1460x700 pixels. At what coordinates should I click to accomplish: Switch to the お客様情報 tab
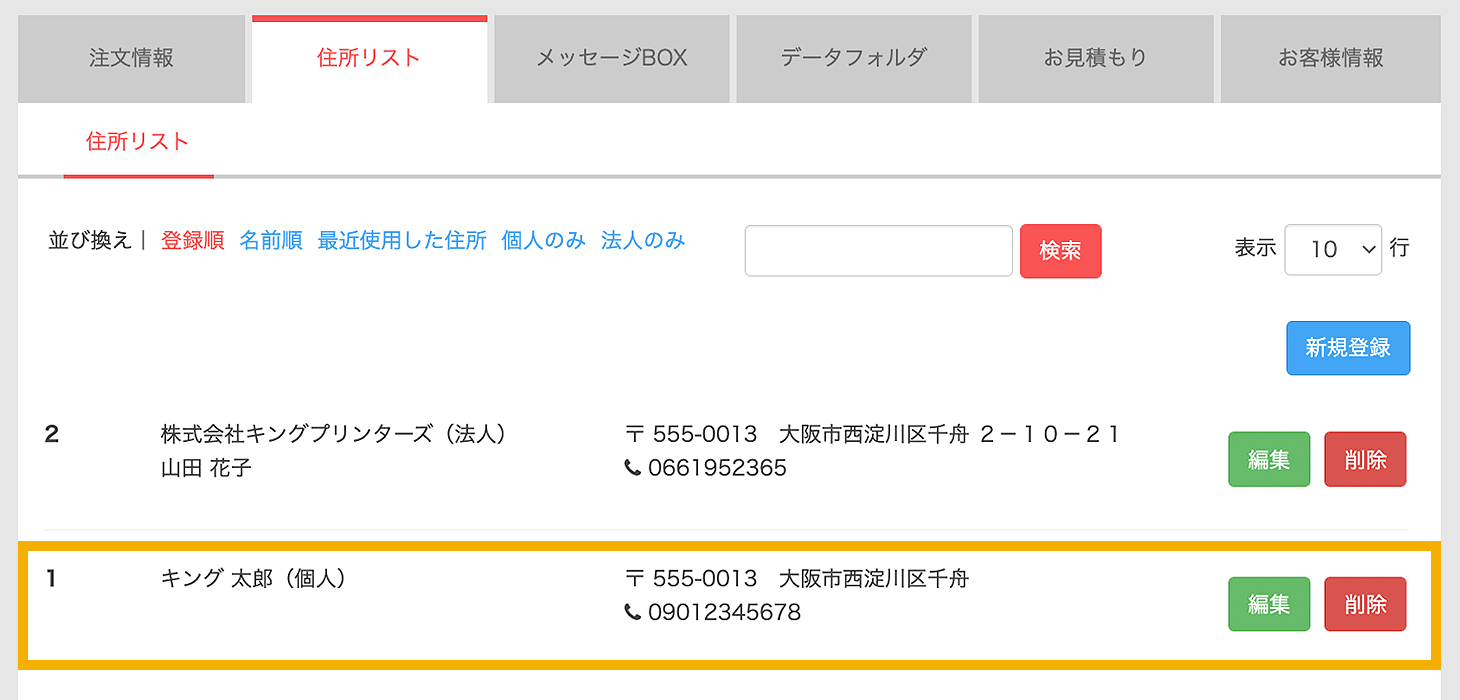coord(1330,58)
